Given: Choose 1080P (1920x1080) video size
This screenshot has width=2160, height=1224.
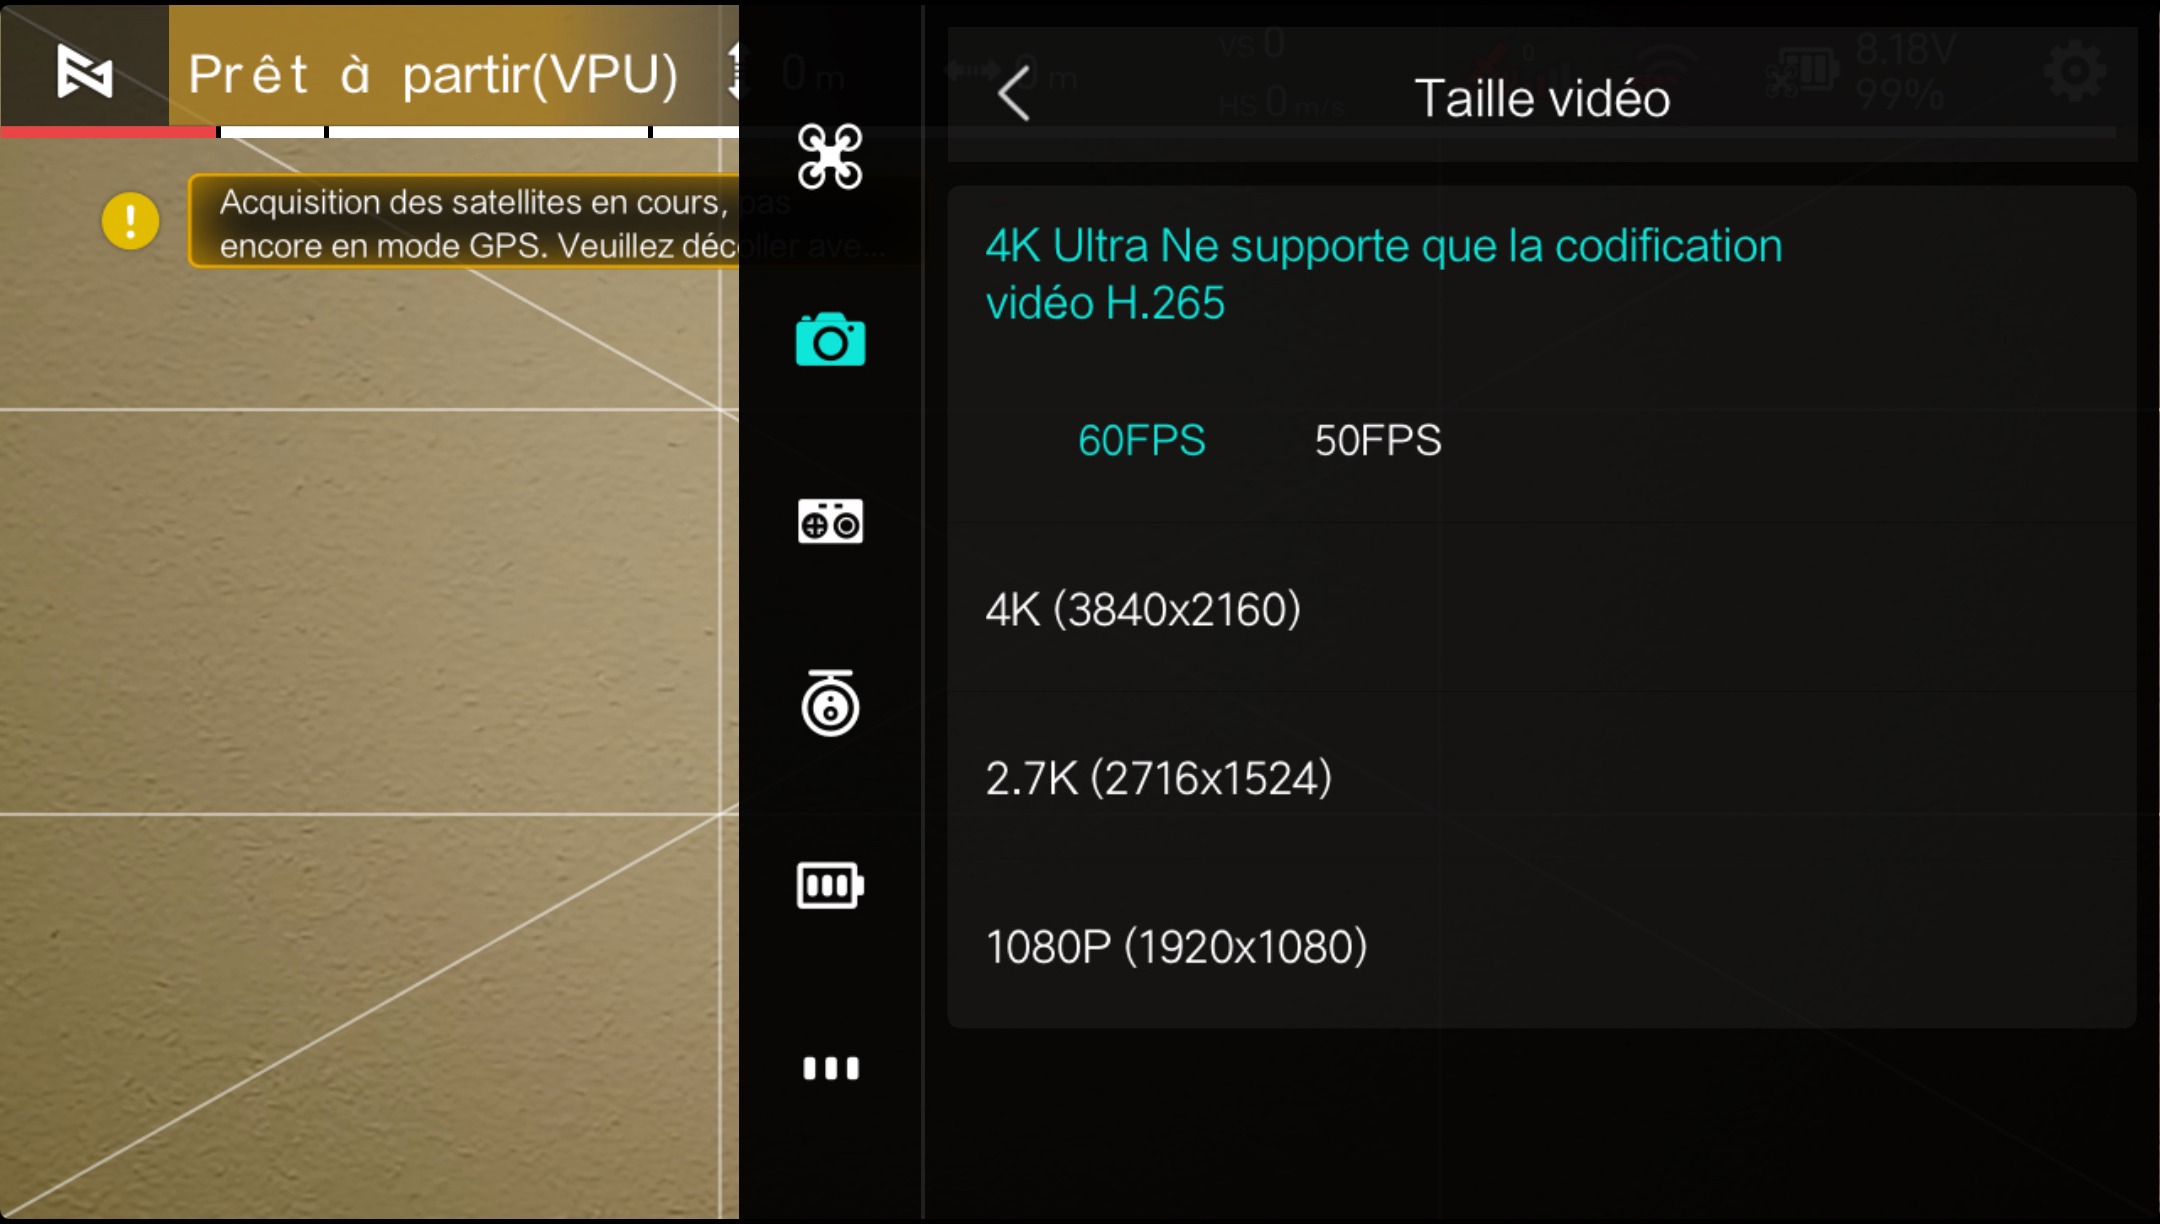Looking at the screenshot, I should 1541,946.
